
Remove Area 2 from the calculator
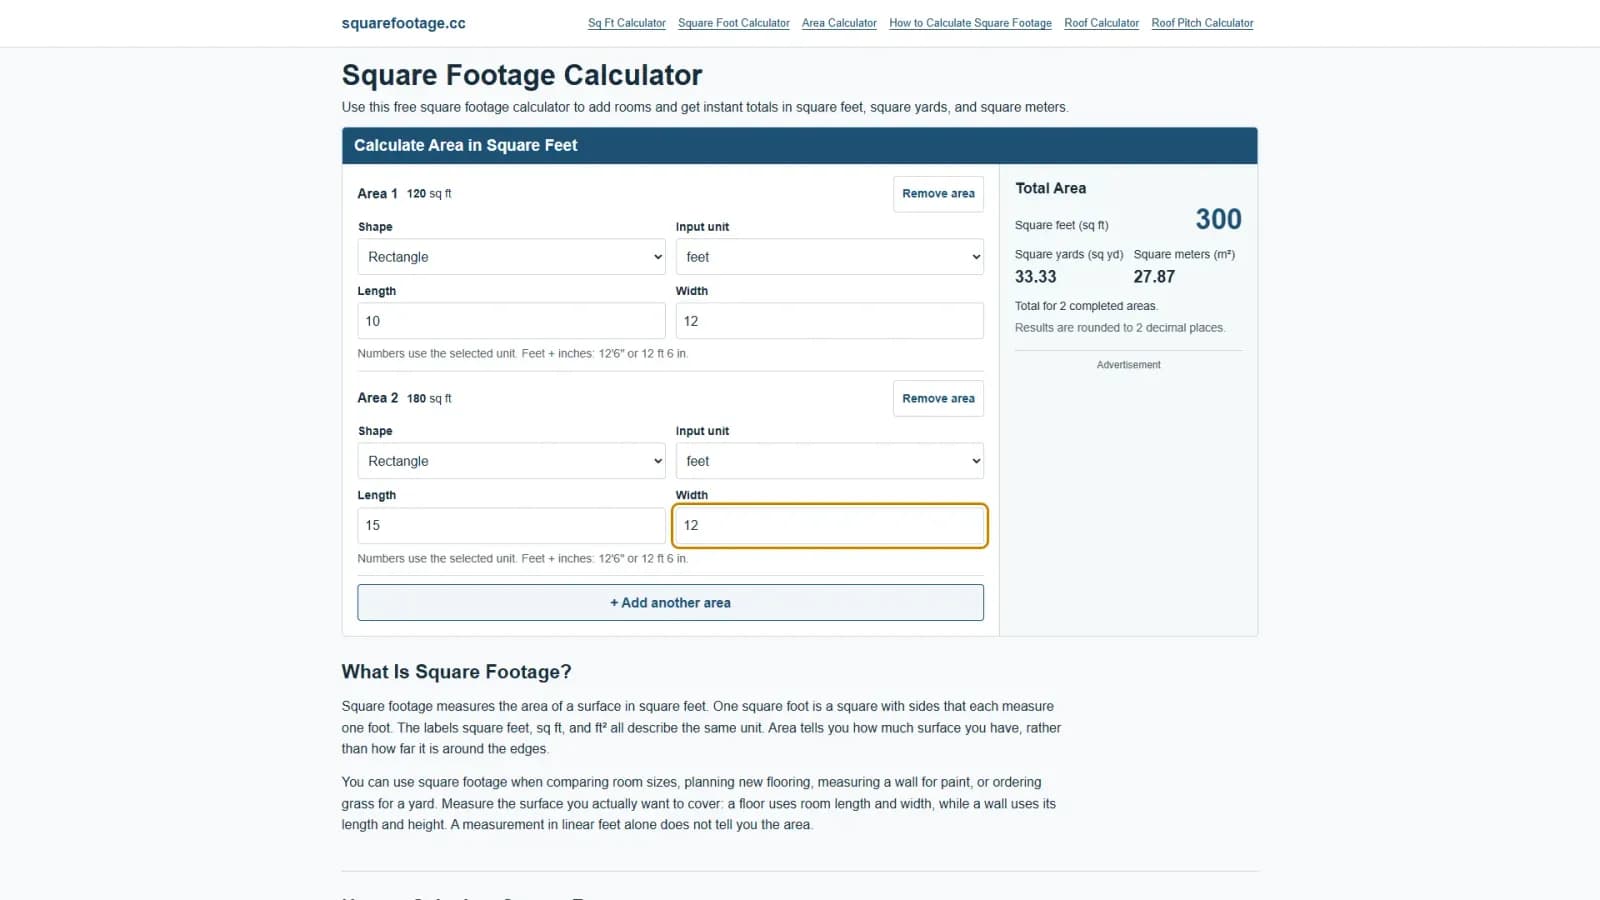point(938,399)
